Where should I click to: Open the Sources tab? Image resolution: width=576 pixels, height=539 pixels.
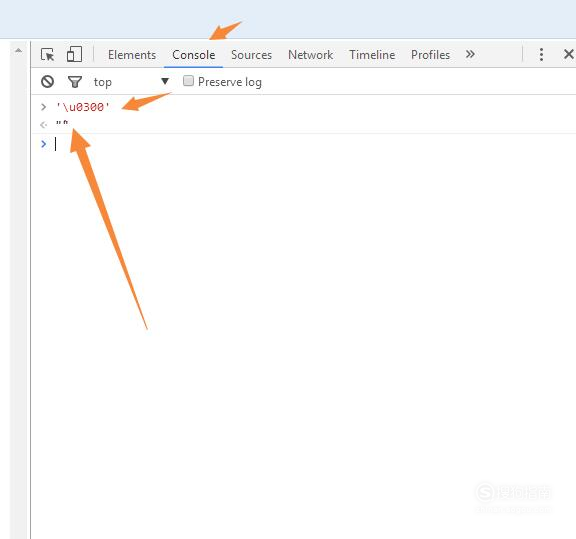[251, 55]
